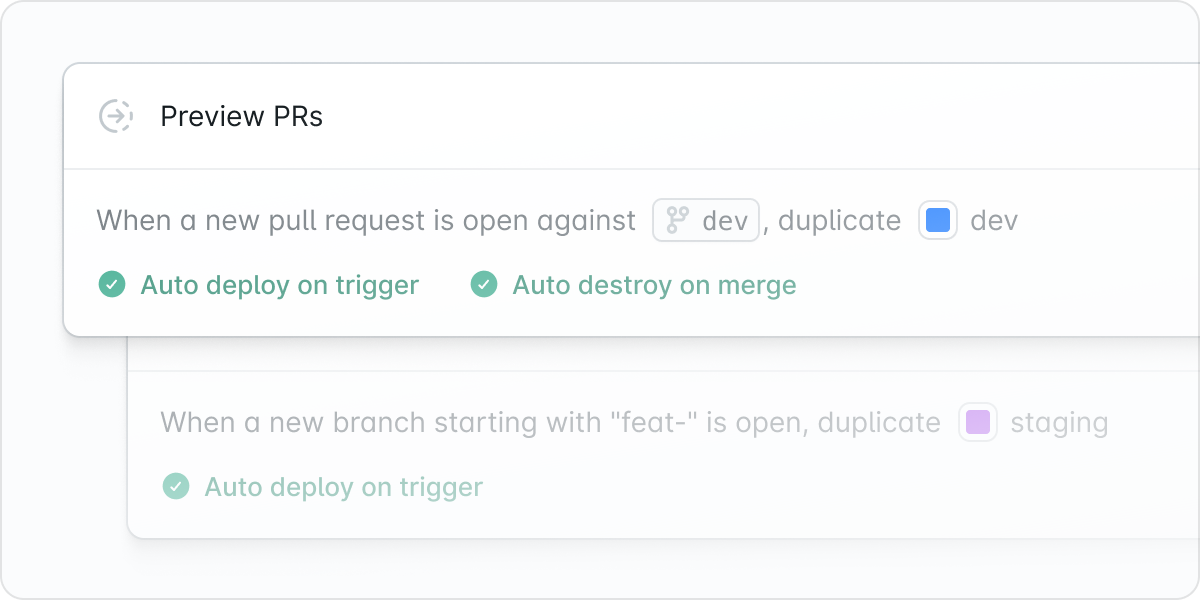Image resolution: width=1200 pixels, height=600 pixels.
Task: Click the "When a new pull request is open against" text
Action: click(x=366, y=220)
